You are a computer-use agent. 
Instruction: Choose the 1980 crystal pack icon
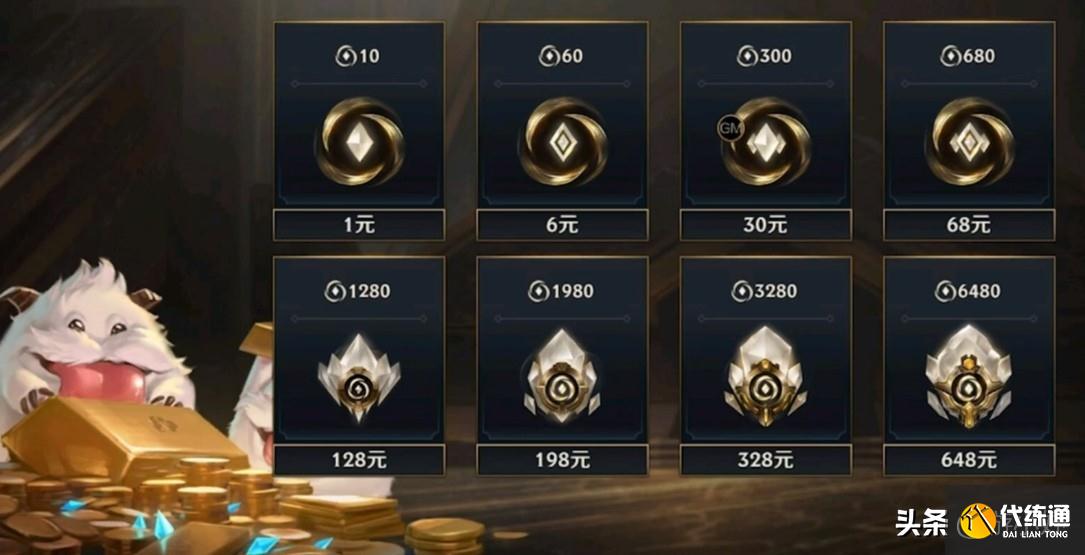[563, 376]
